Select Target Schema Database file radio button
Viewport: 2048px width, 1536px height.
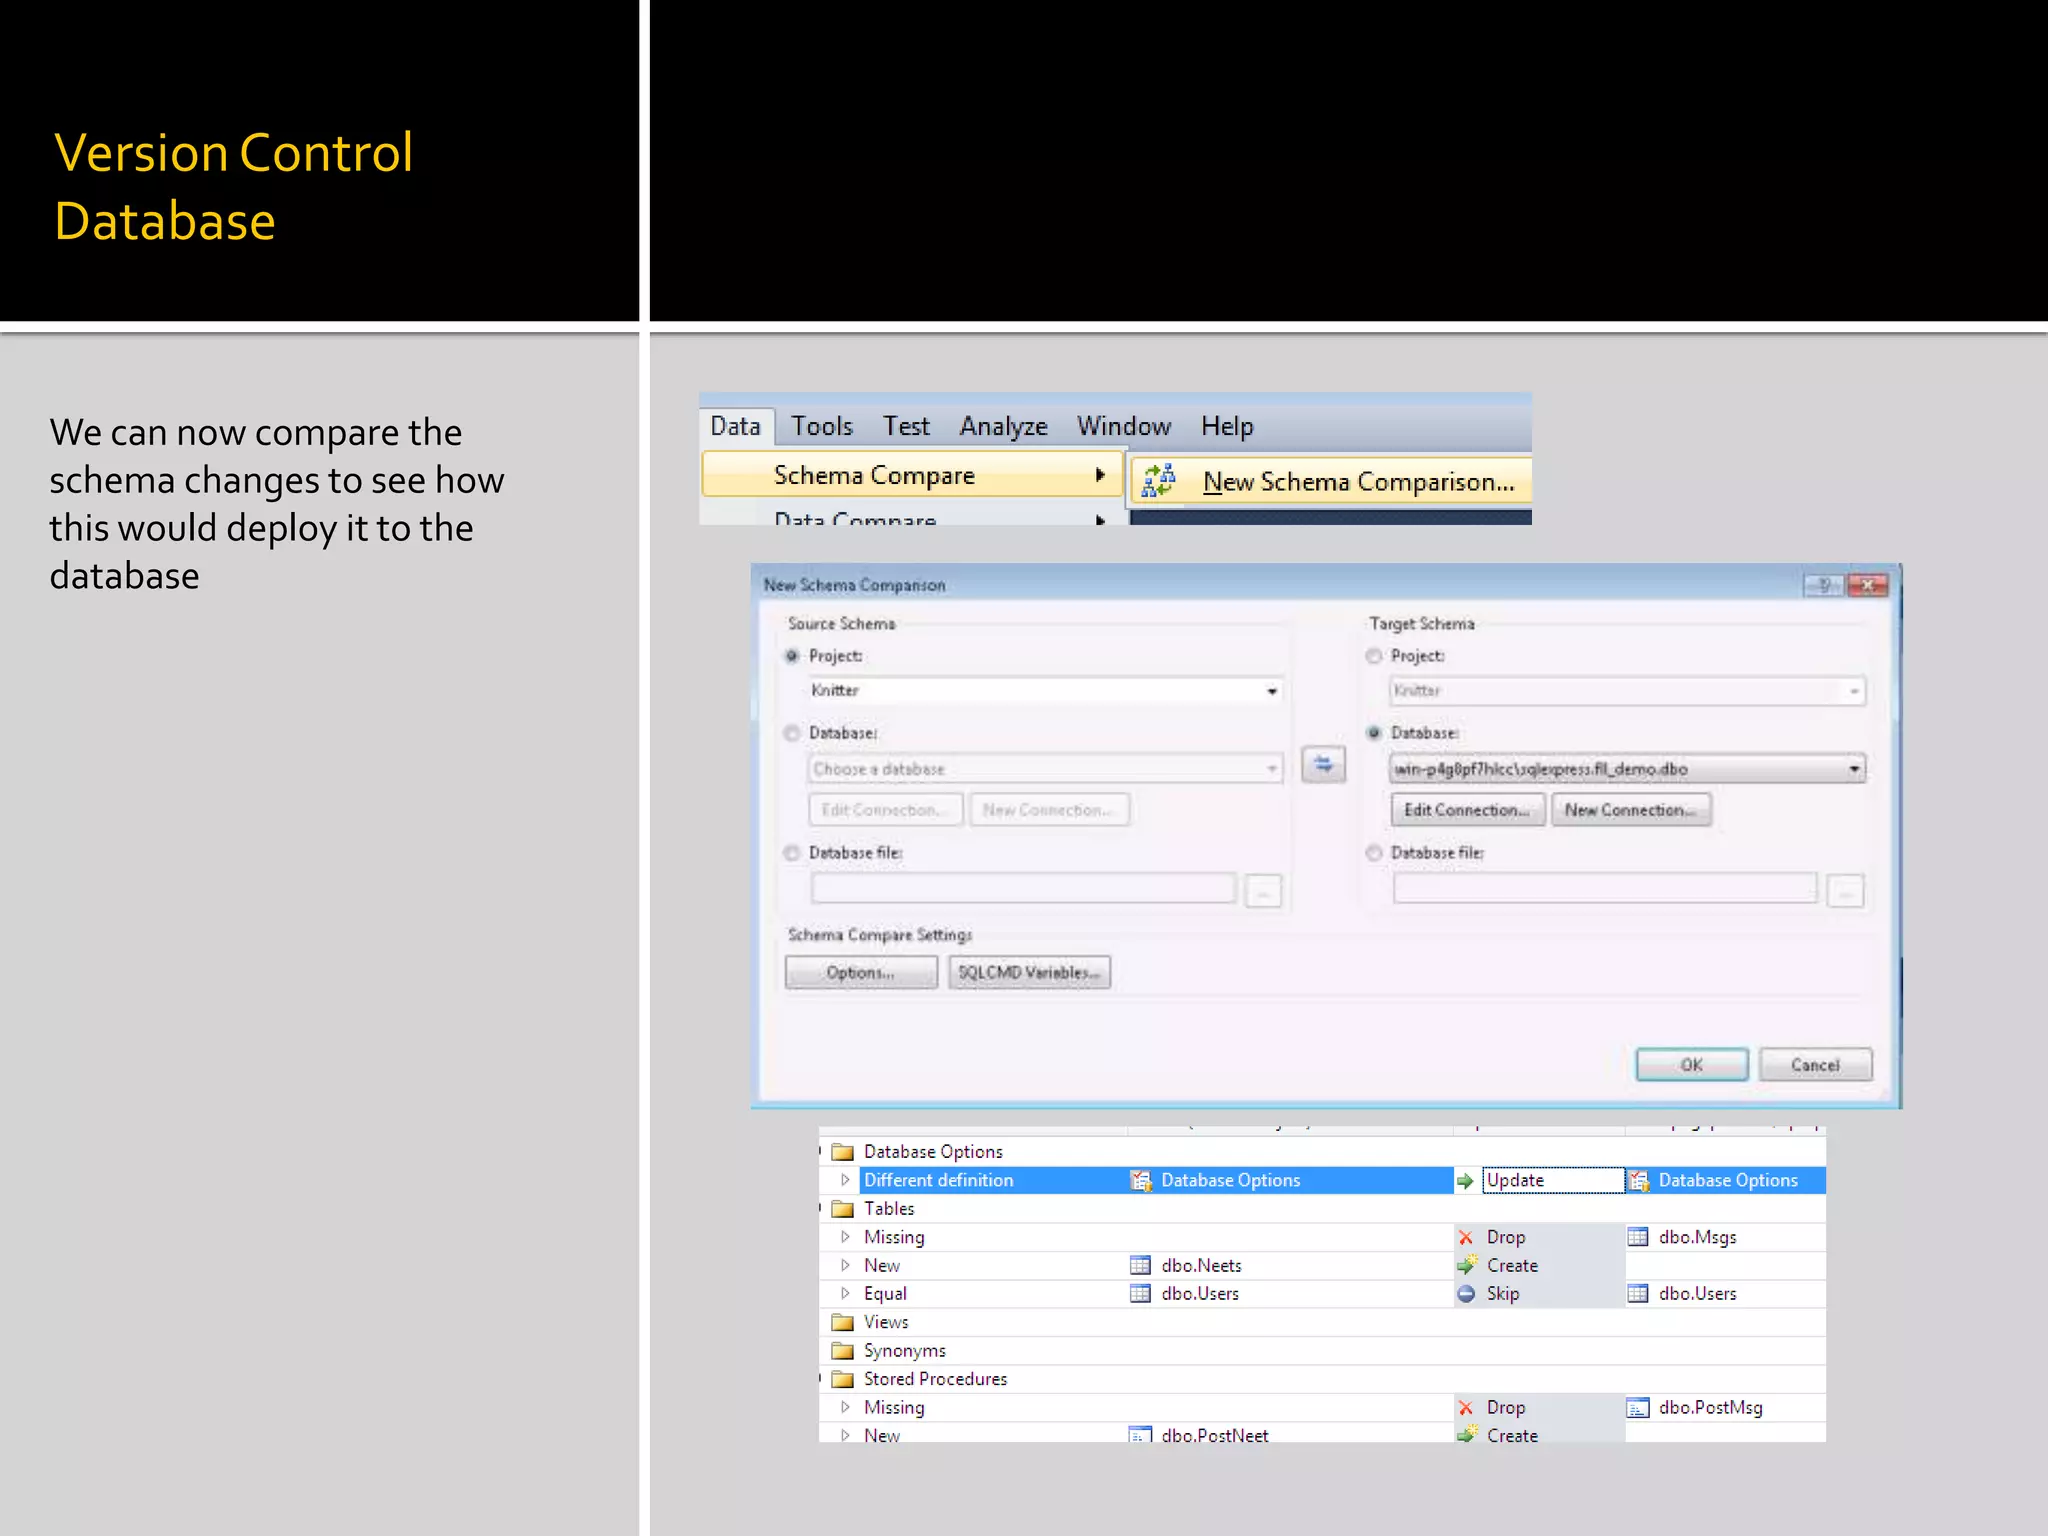coord(1374,853)
